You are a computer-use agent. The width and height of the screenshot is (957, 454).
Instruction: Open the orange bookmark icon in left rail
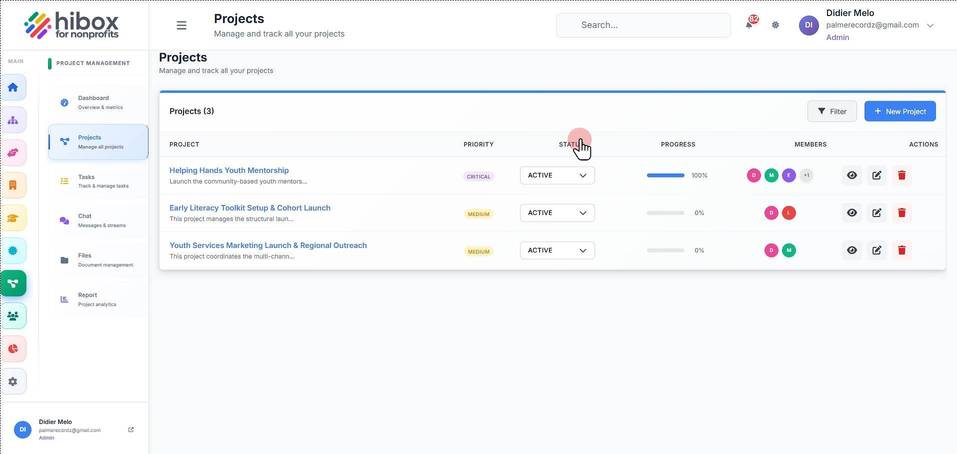[13, 185]
